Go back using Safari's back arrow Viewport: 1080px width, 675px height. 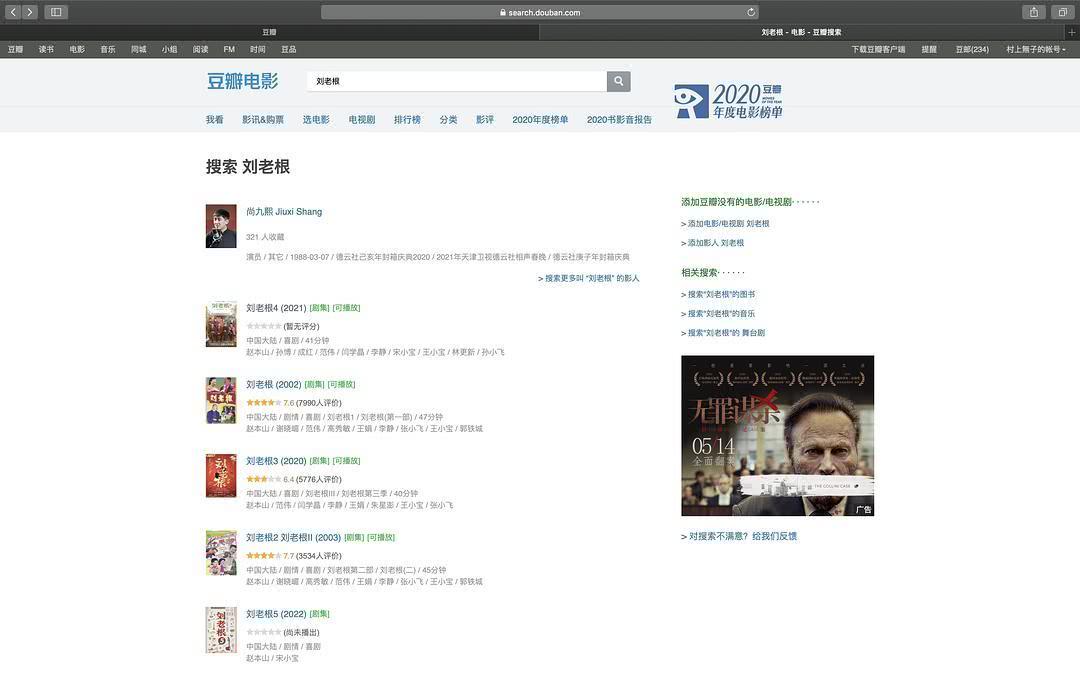(x=13, y=12)
